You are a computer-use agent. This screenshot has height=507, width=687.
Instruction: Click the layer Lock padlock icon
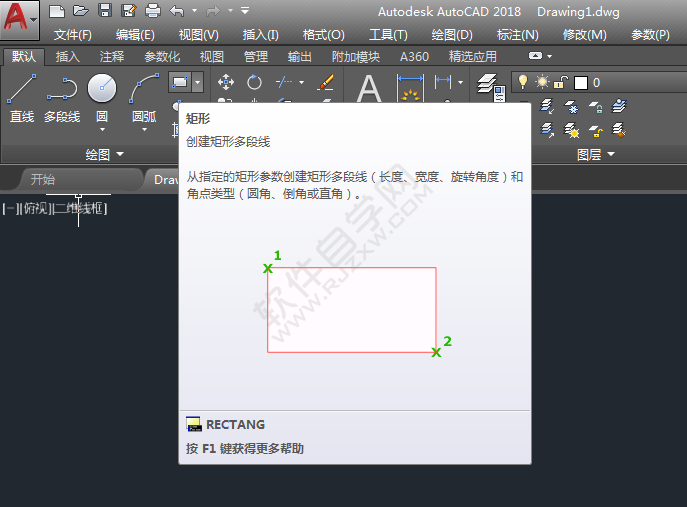(595, 106)
